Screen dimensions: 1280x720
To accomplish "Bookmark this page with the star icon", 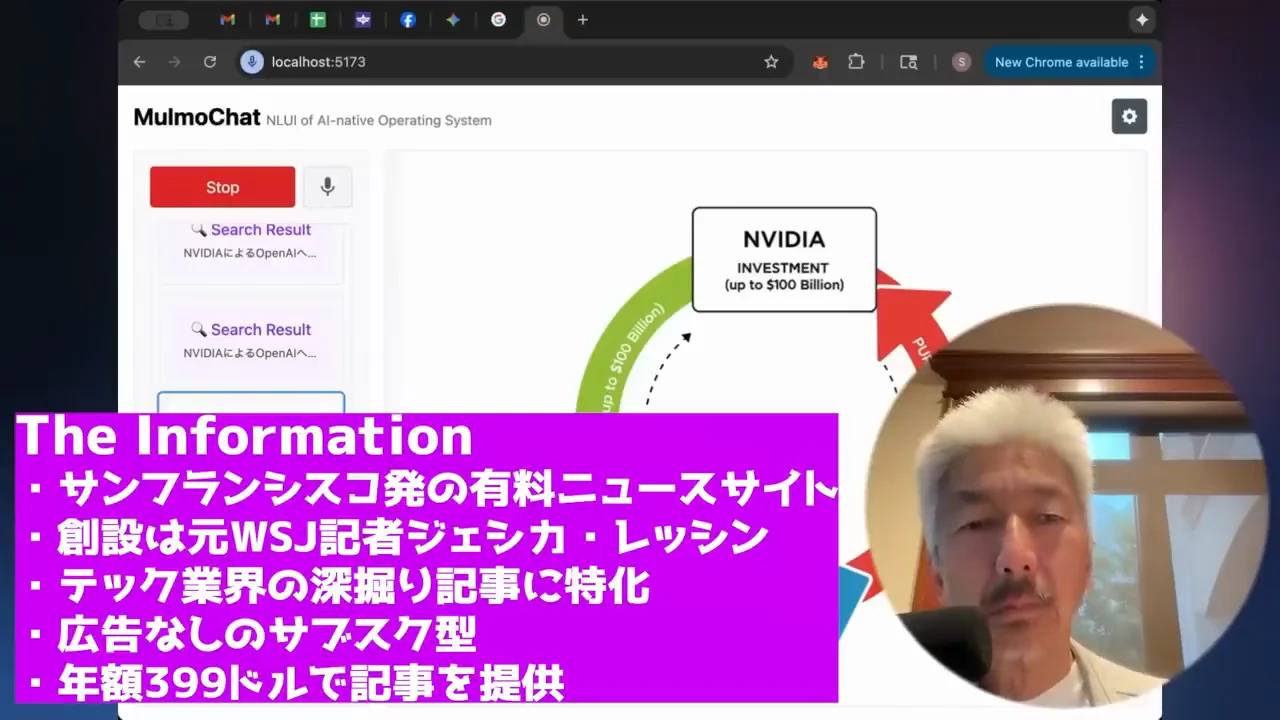I will point(771,62).
